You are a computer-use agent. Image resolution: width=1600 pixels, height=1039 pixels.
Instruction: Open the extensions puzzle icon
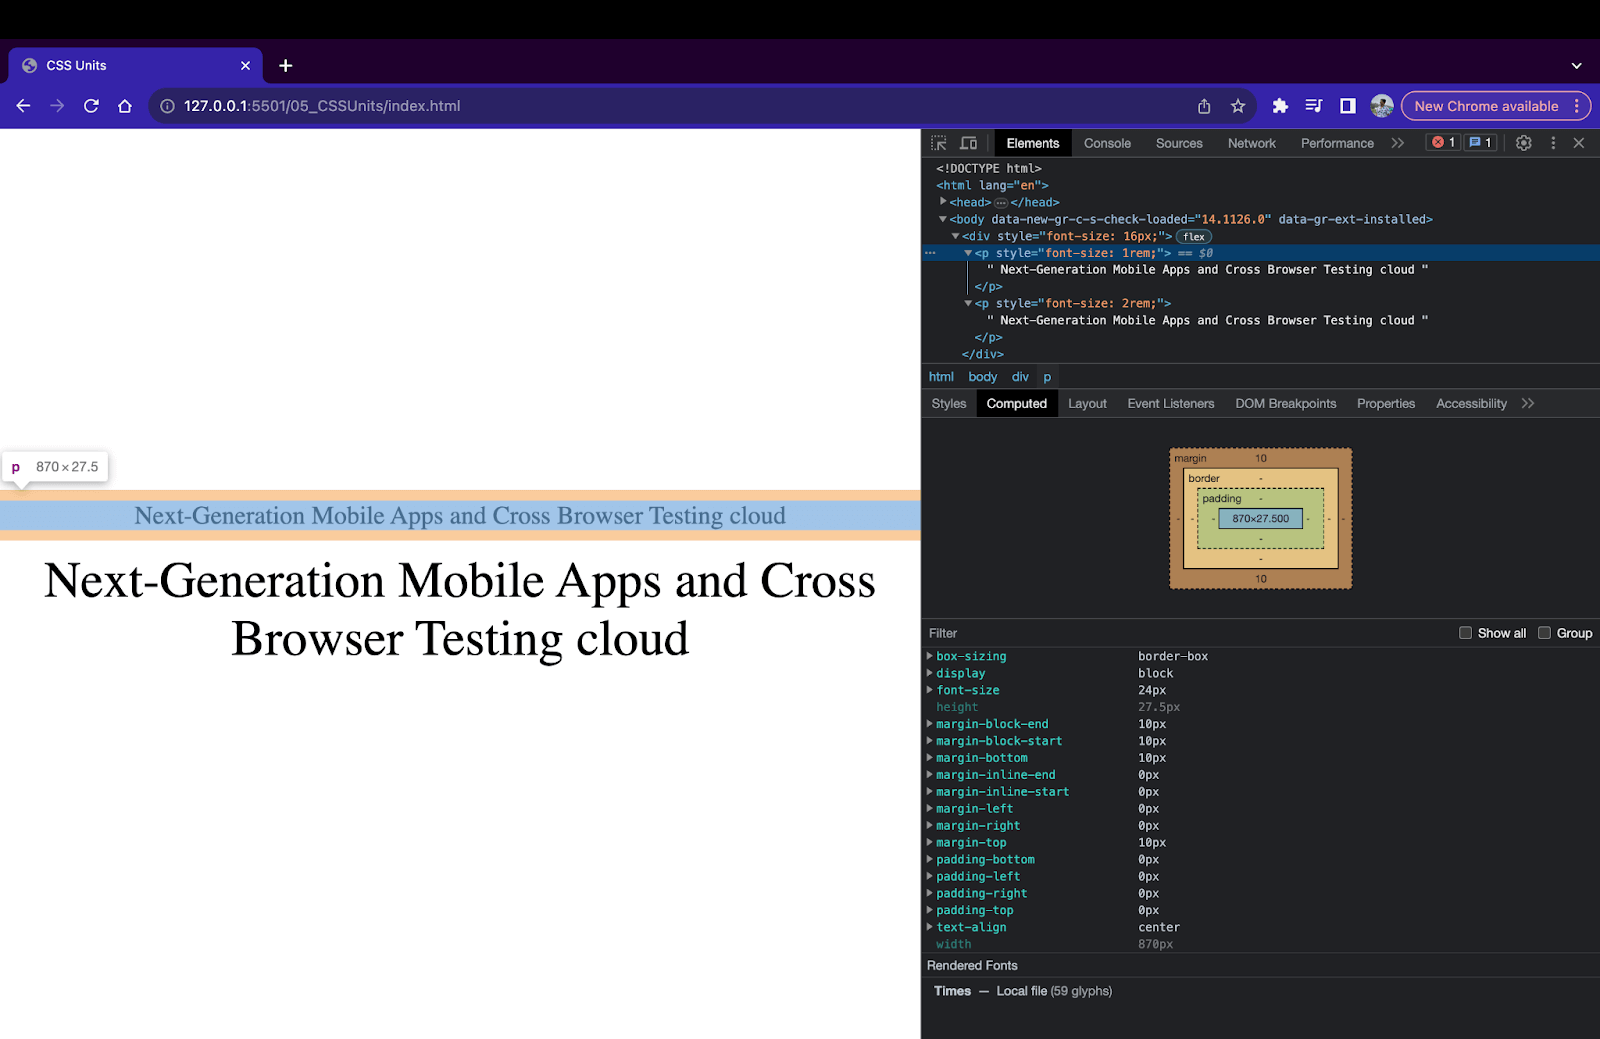pyautogui.click(x=1280, y=105)
